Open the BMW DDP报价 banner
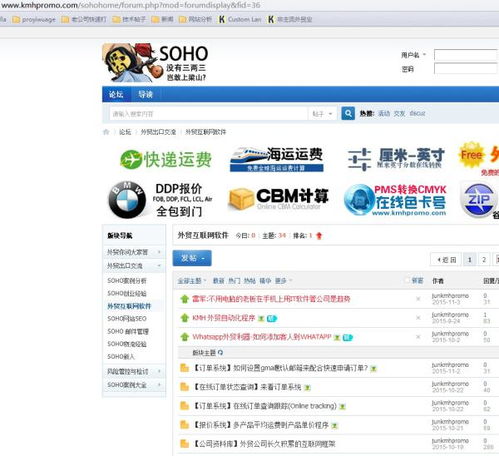The height and width of the screenshot is (456, 499). (160, 199)
